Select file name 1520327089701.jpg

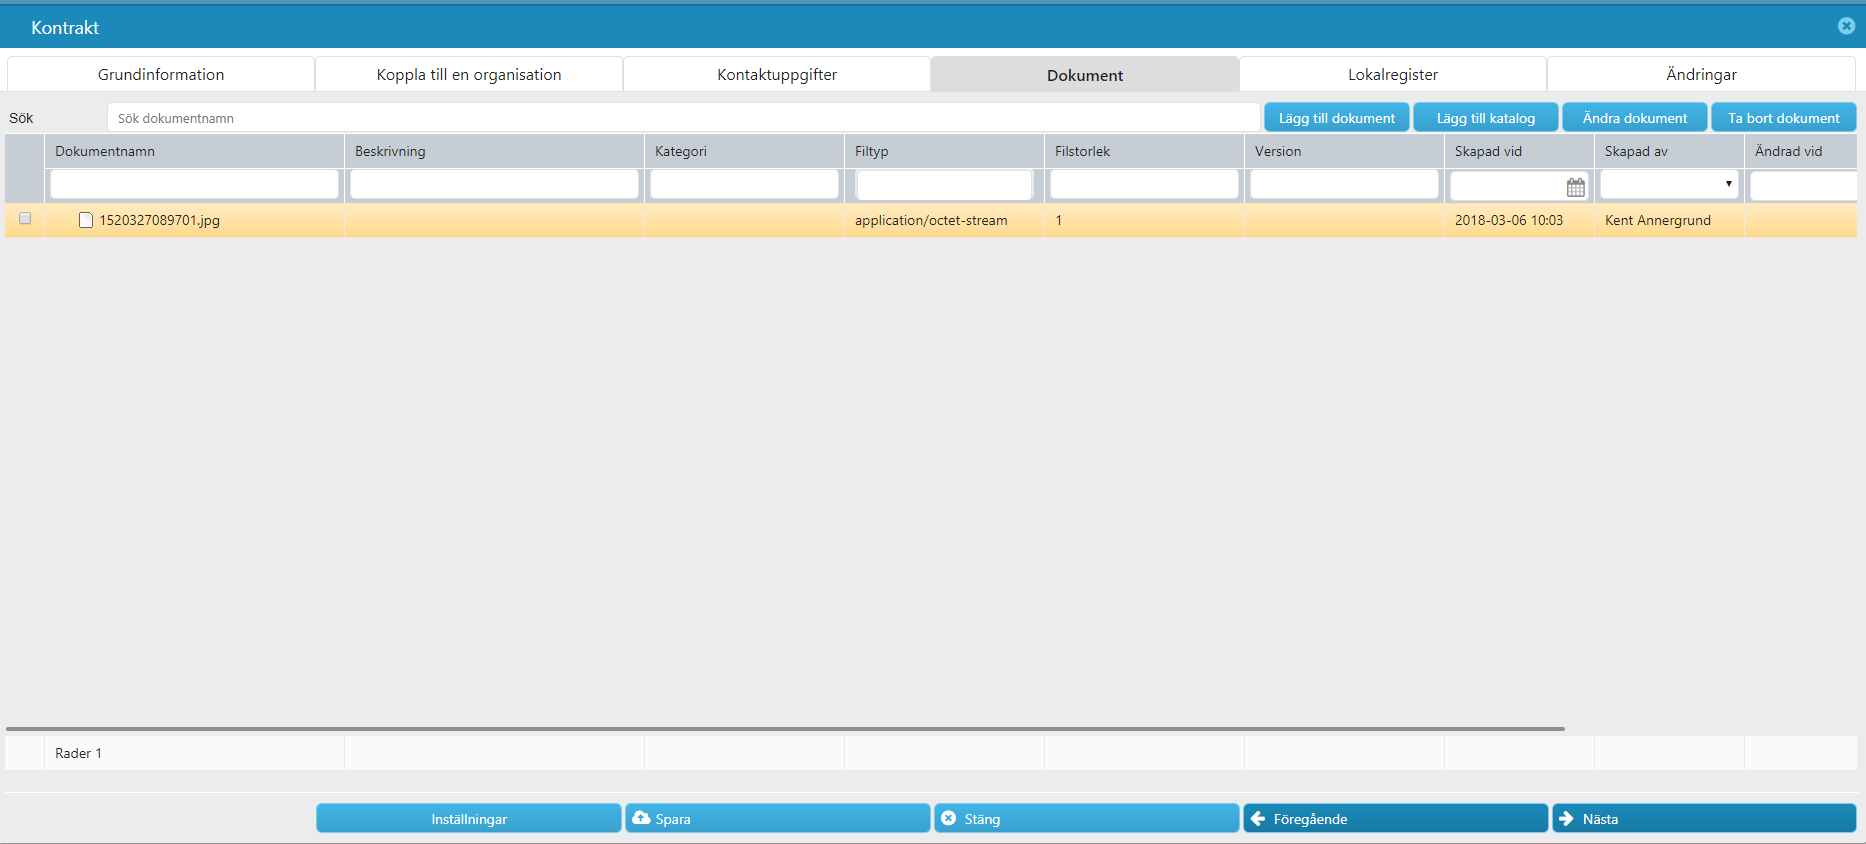coord(159,220)
